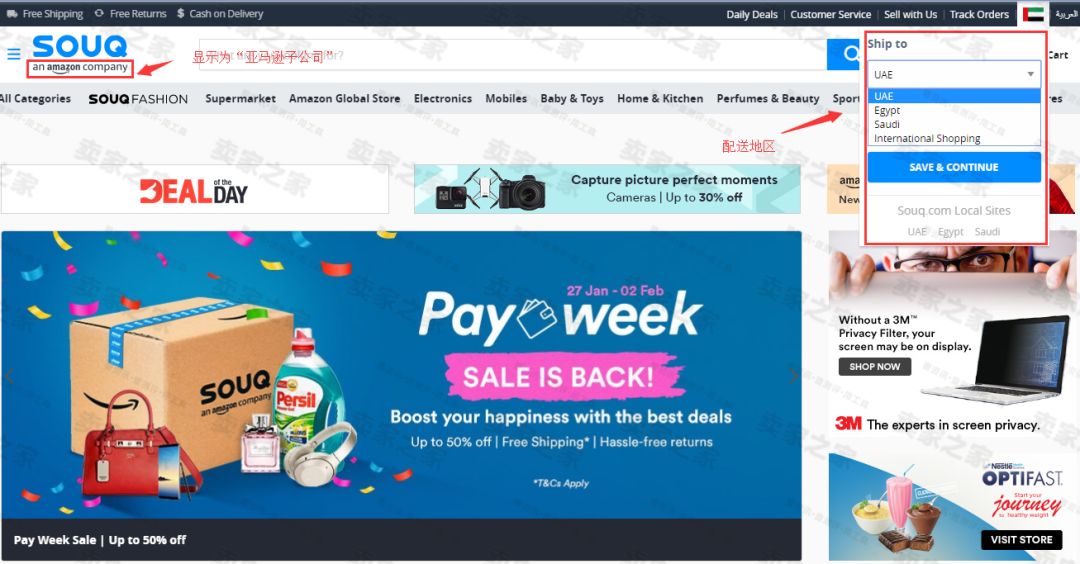Click the Free Returns circular arrow icon
Viewport: 1080px width, 564px height.
point(99,13)
